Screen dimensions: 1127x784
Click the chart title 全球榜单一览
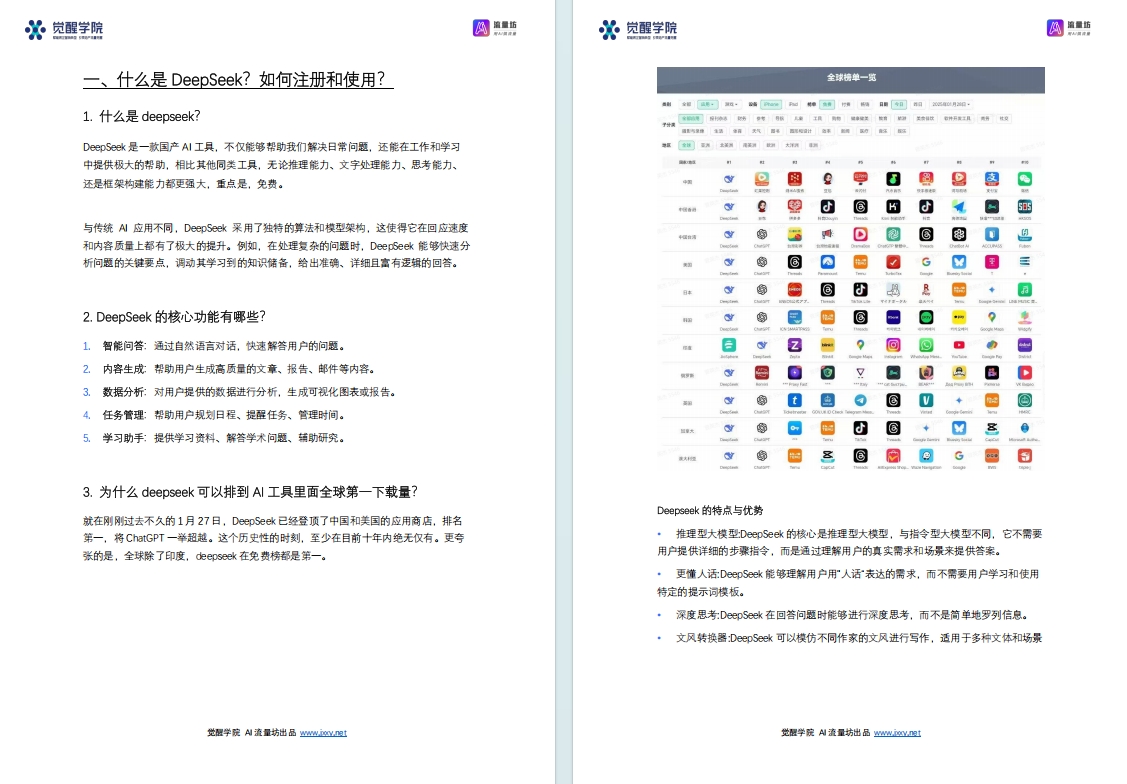(851, 78)
